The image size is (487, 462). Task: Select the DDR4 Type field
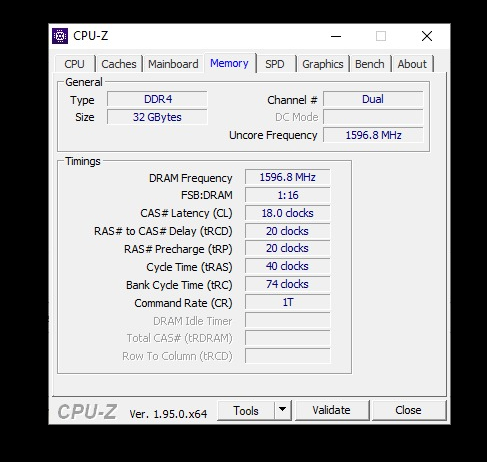(x=157, y=99)
